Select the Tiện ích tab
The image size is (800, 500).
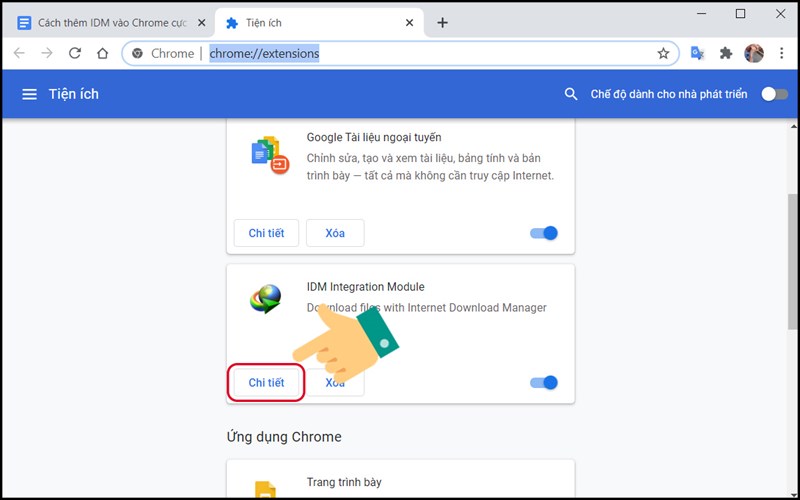319,23
